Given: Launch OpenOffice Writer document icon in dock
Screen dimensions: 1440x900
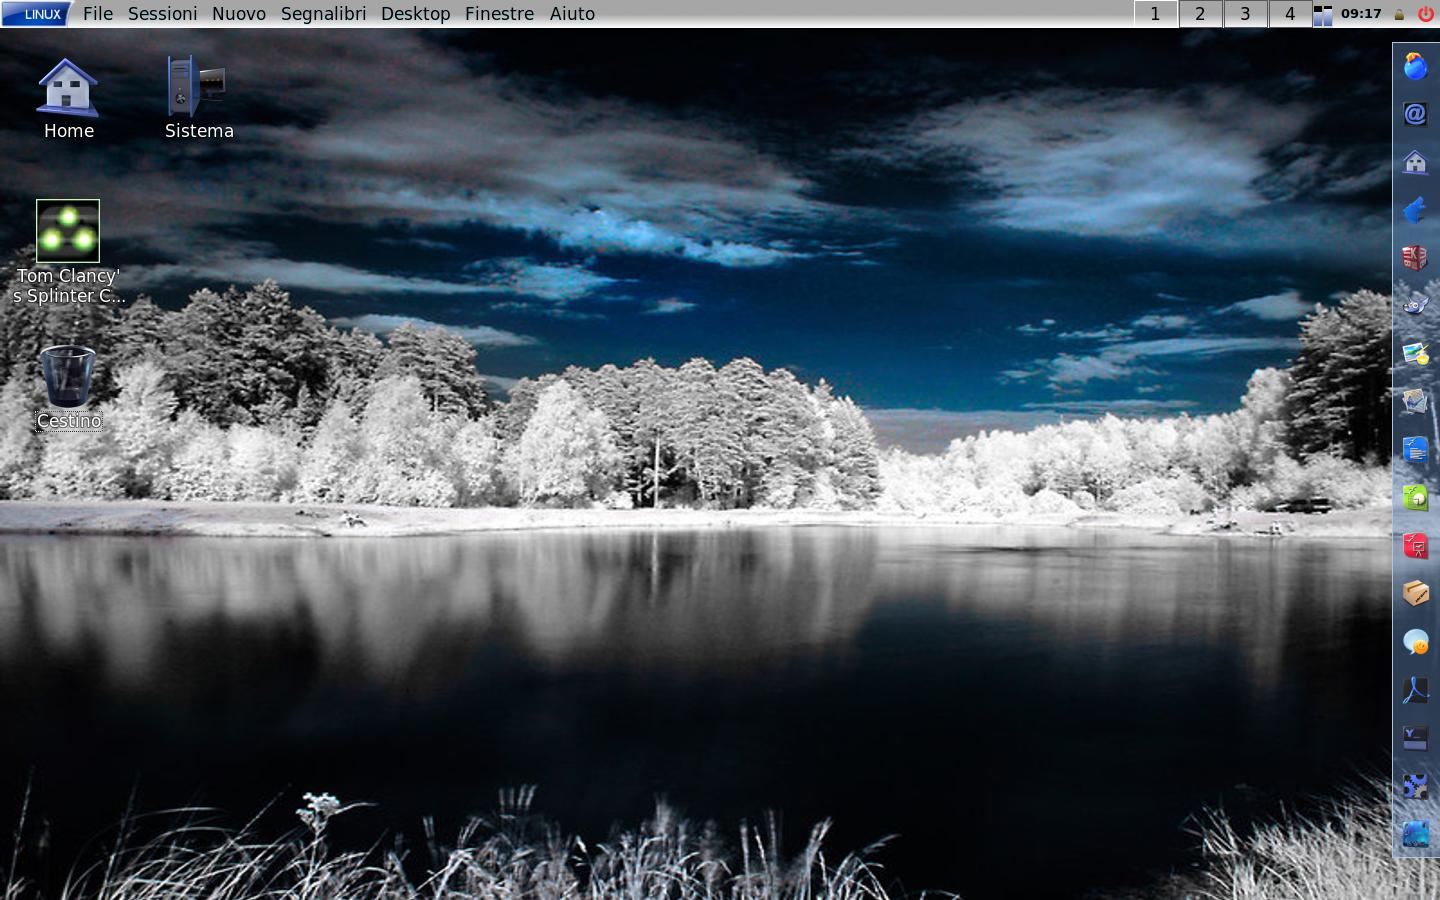Looking at the screenshot, I should tap(1415, 450).
